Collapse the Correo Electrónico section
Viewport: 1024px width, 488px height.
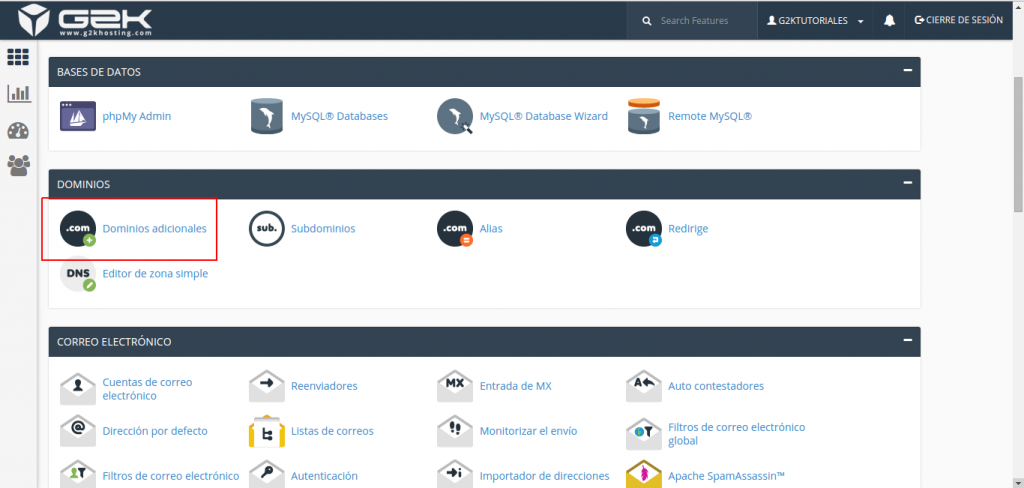coord(907,341)
